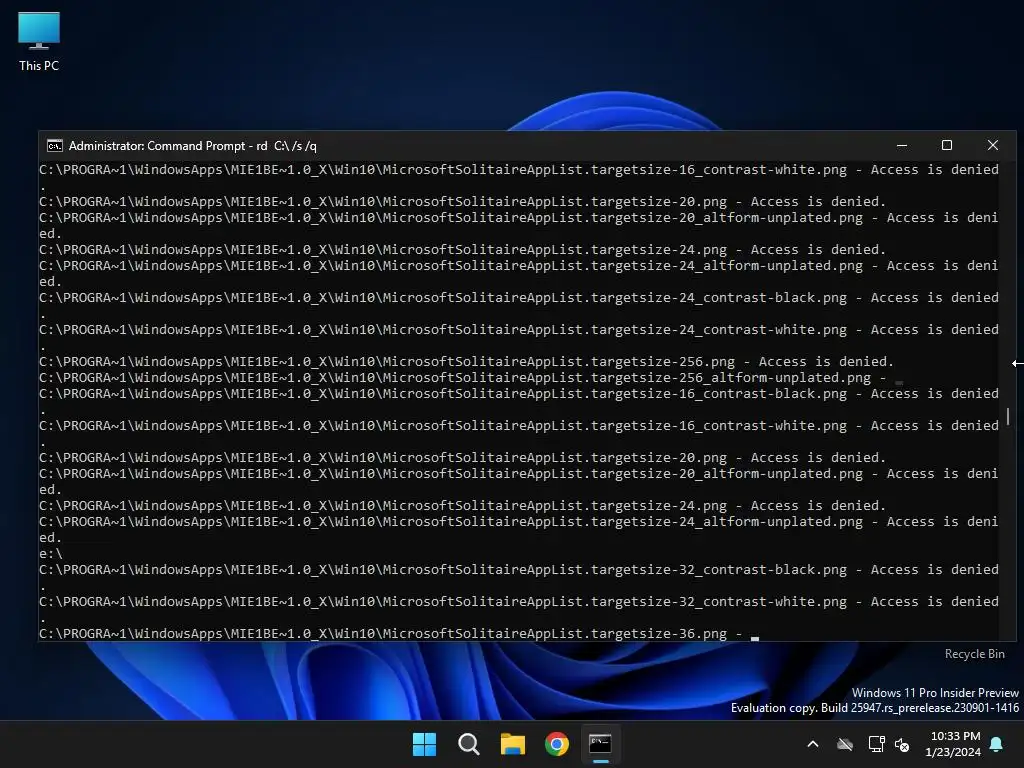Click line with 'targetsize-256_altform-unplated.png'
The height and width of the screenshot is (768, 1024).
(462, 377)
